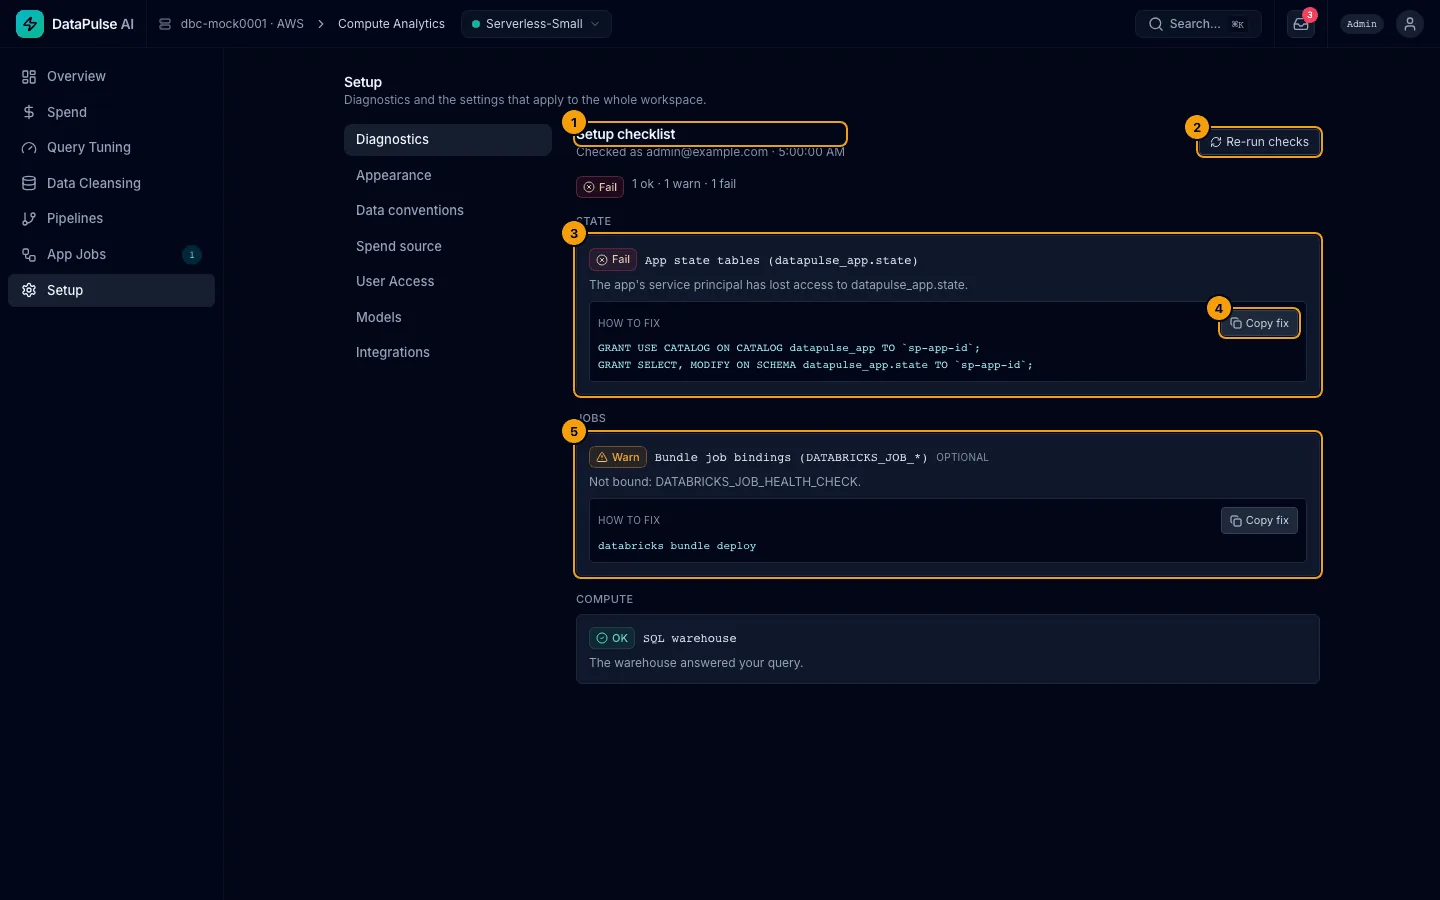Click the Spend dollar icon
1440x900 pixels.
click(x=29, y=112)
